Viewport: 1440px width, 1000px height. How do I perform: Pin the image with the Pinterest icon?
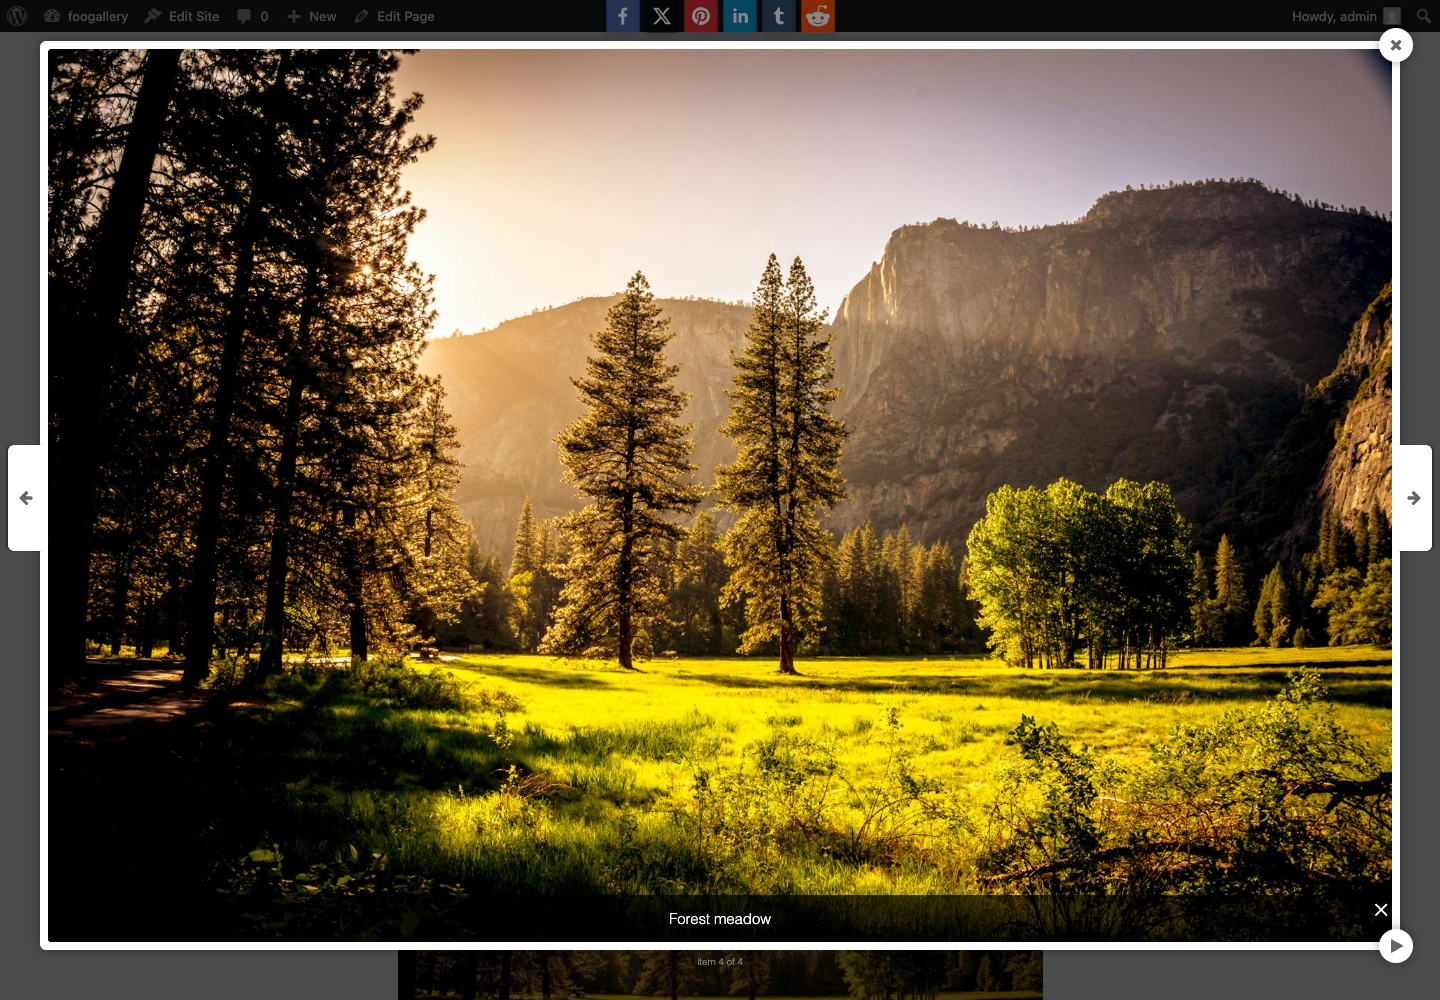click(x=701, y=16)
